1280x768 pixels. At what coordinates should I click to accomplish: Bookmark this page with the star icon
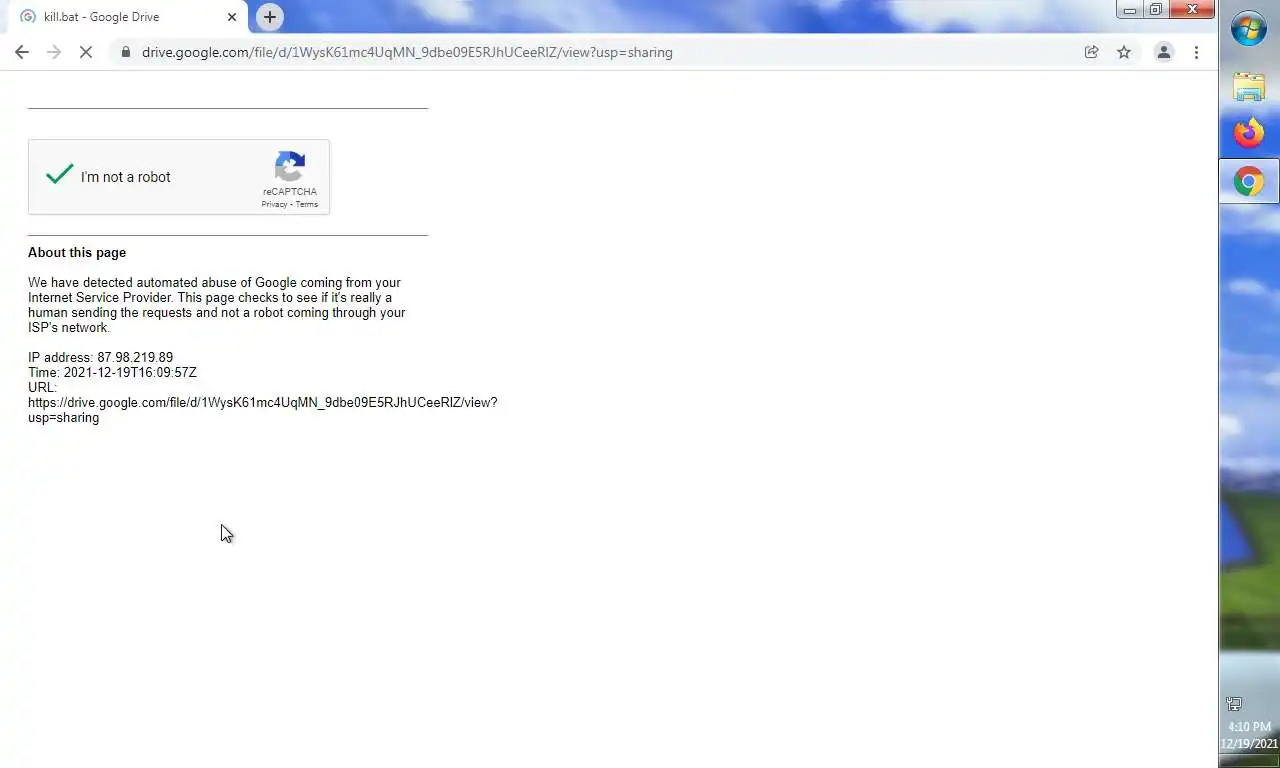click(1124, 52)
